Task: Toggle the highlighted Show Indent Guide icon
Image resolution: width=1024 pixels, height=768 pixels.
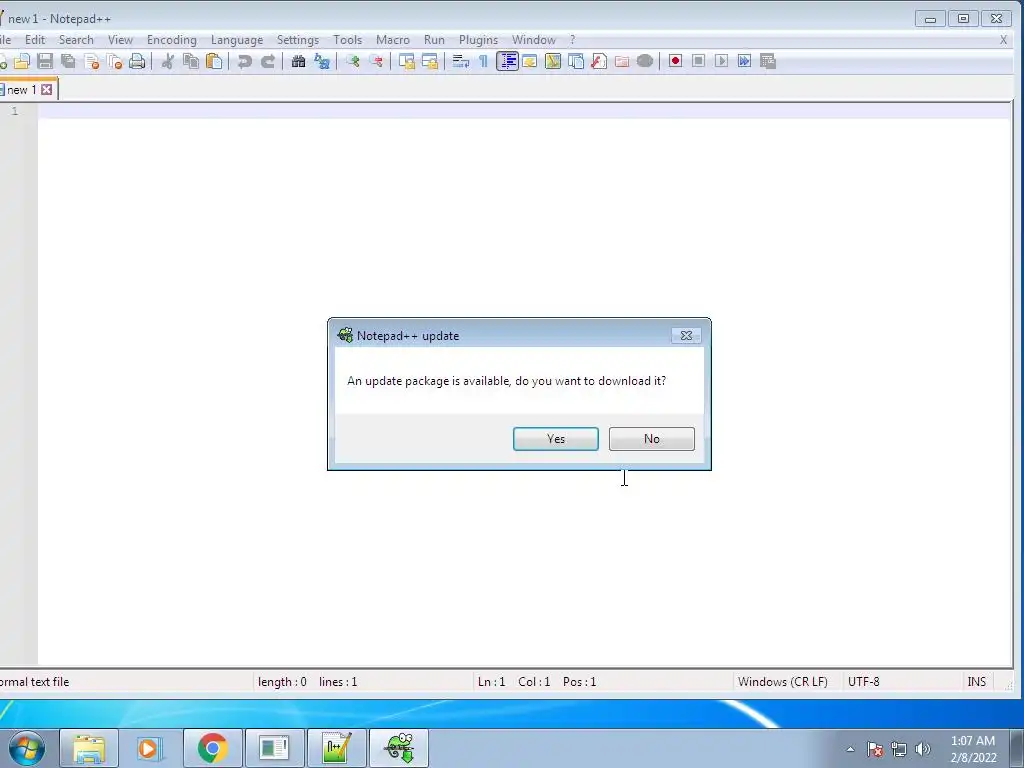Action: click(x=507, y=61)
